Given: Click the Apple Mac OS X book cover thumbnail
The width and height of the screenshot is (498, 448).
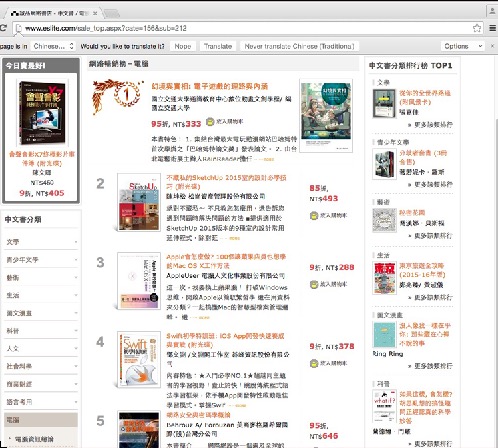Looking at the screenshot, I should [x=139, y=281].
